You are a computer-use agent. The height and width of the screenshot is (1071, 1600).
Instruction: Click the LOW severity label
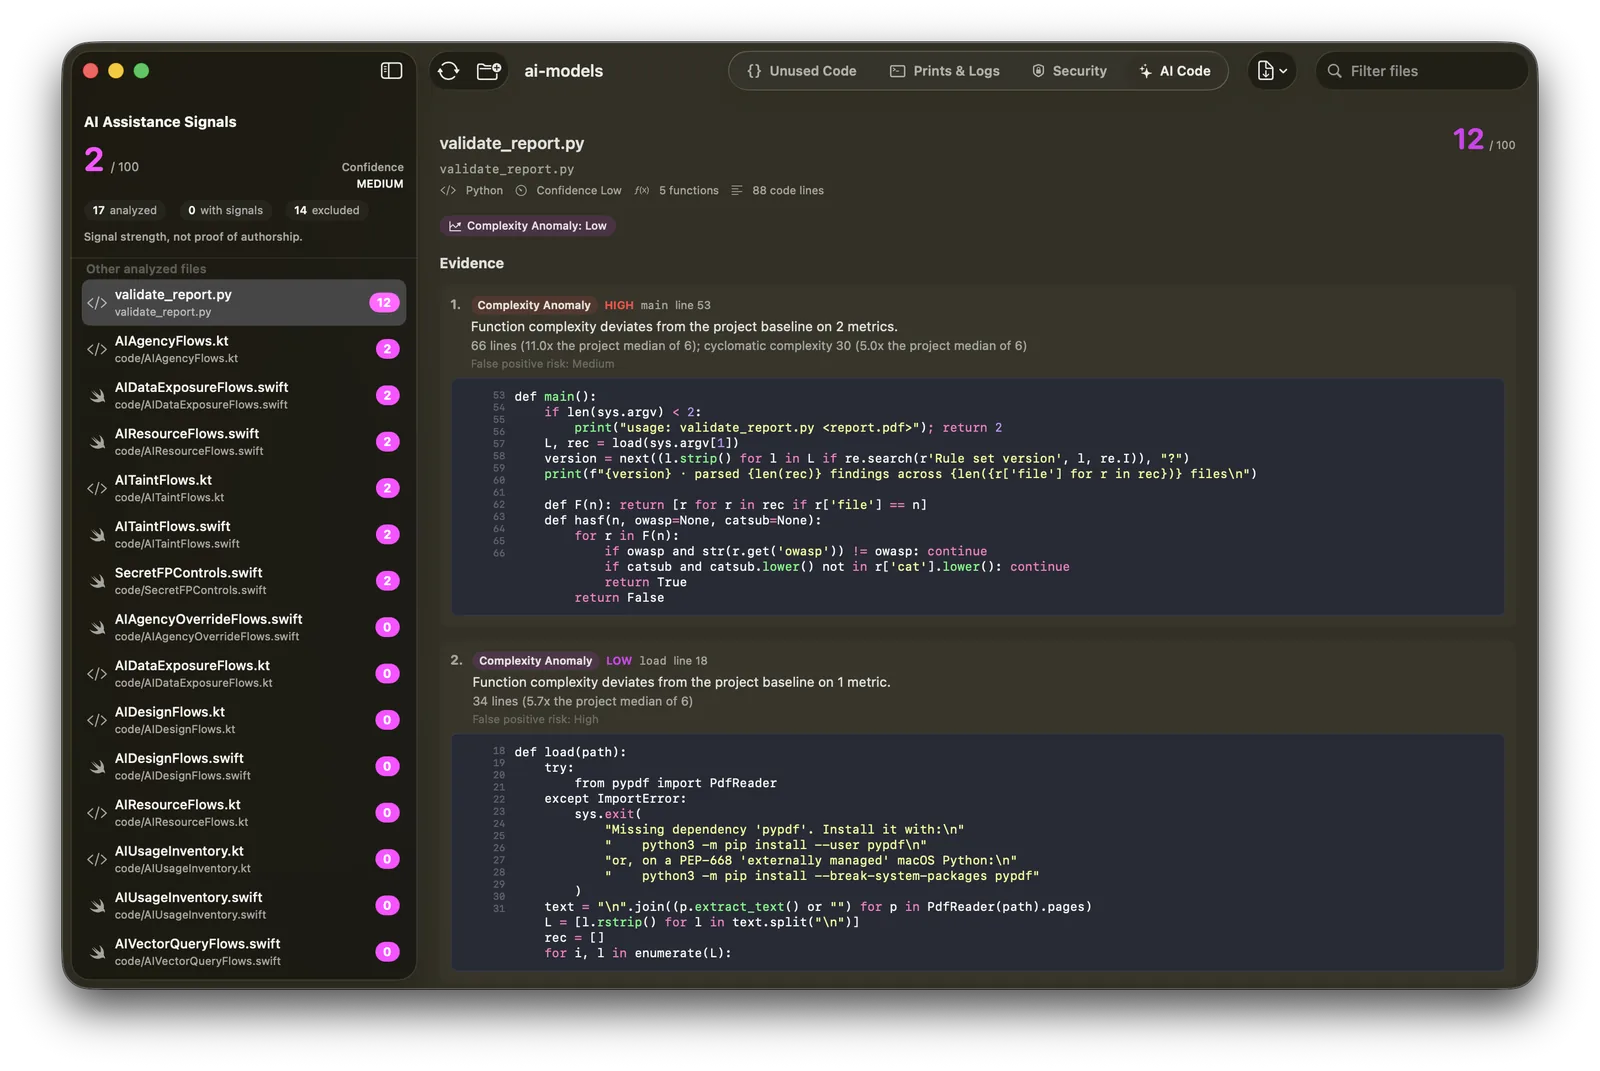(x=619, y=661)
